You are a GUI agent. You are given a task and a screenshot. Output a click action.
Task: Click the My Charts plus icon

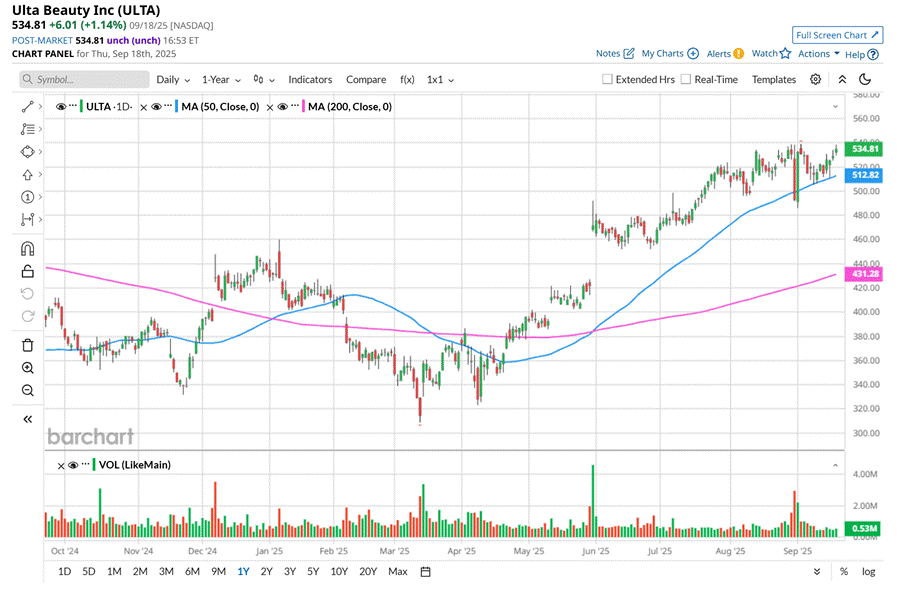pyautogui.click(x=693, y=54)
